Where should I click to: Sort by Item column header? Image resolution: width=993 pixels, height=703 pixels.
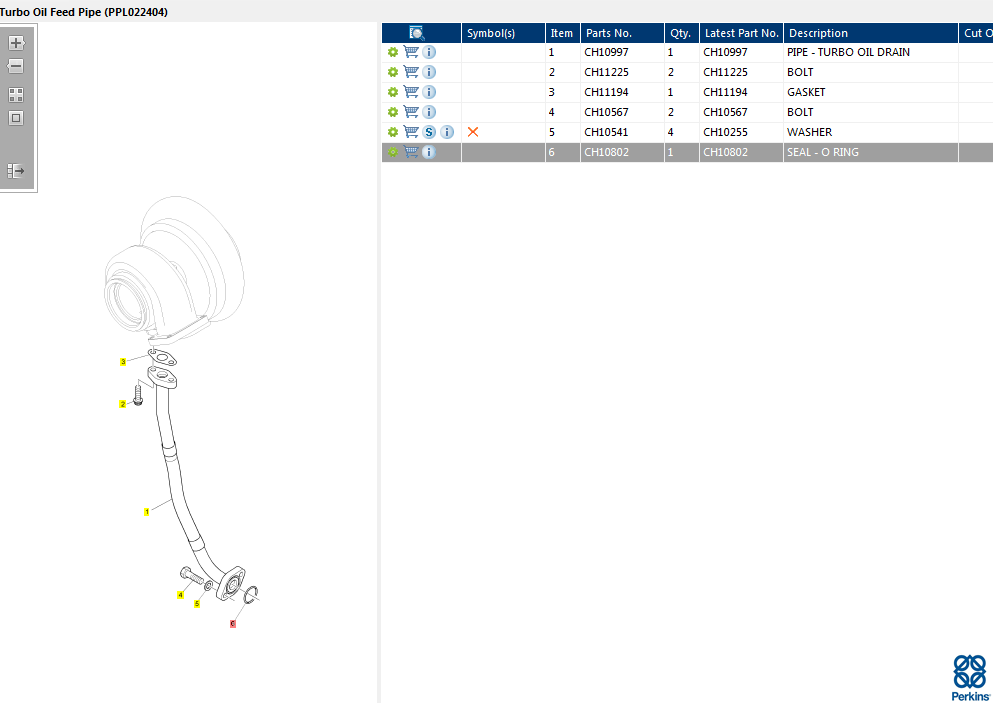point(562,33)
